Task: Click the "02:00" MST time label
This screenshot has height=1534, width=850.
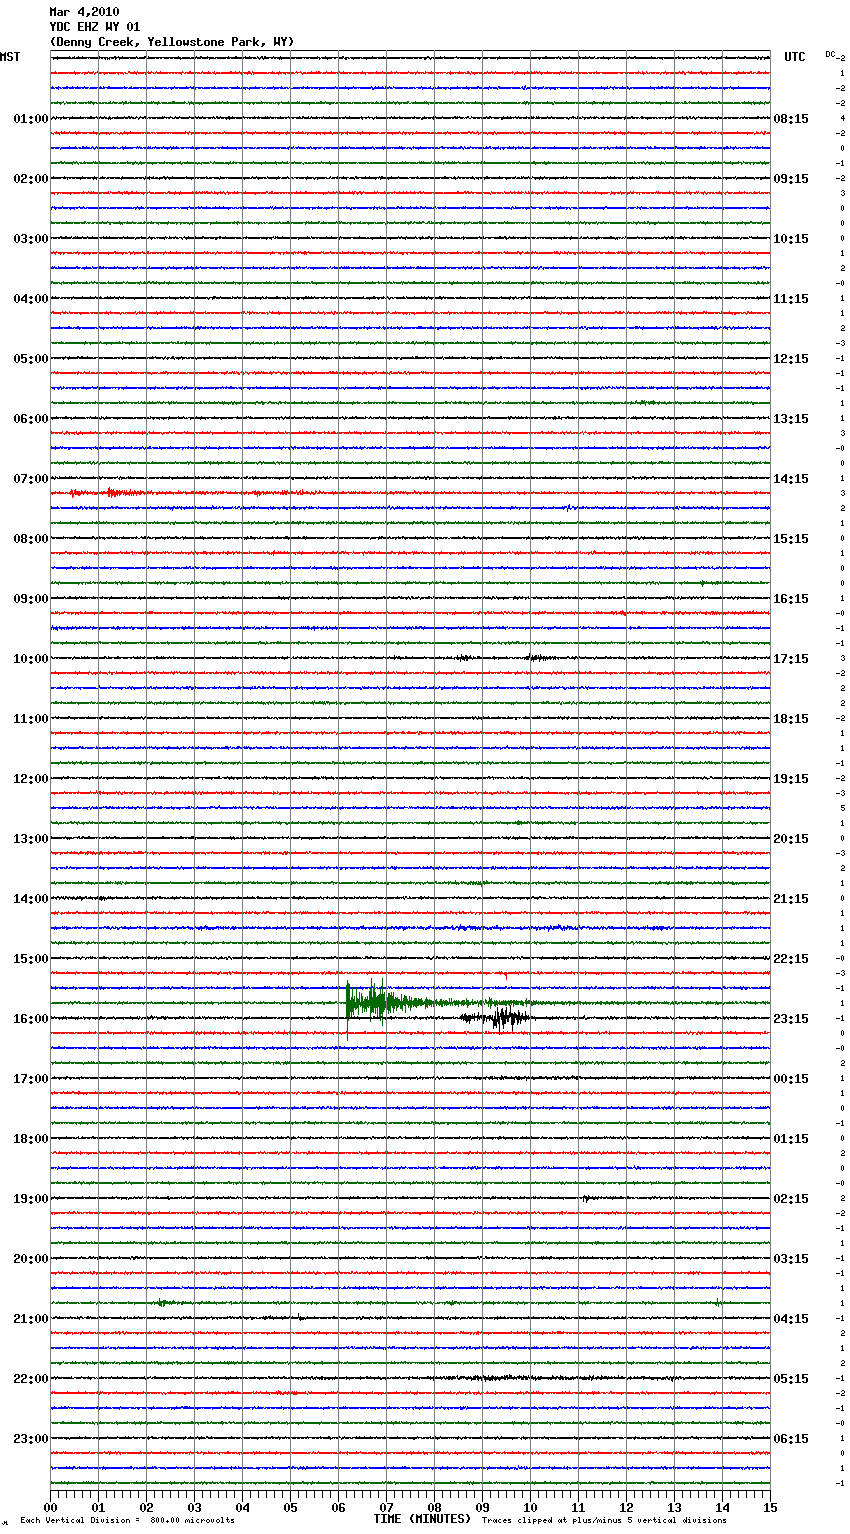Action: click(31, 179)
